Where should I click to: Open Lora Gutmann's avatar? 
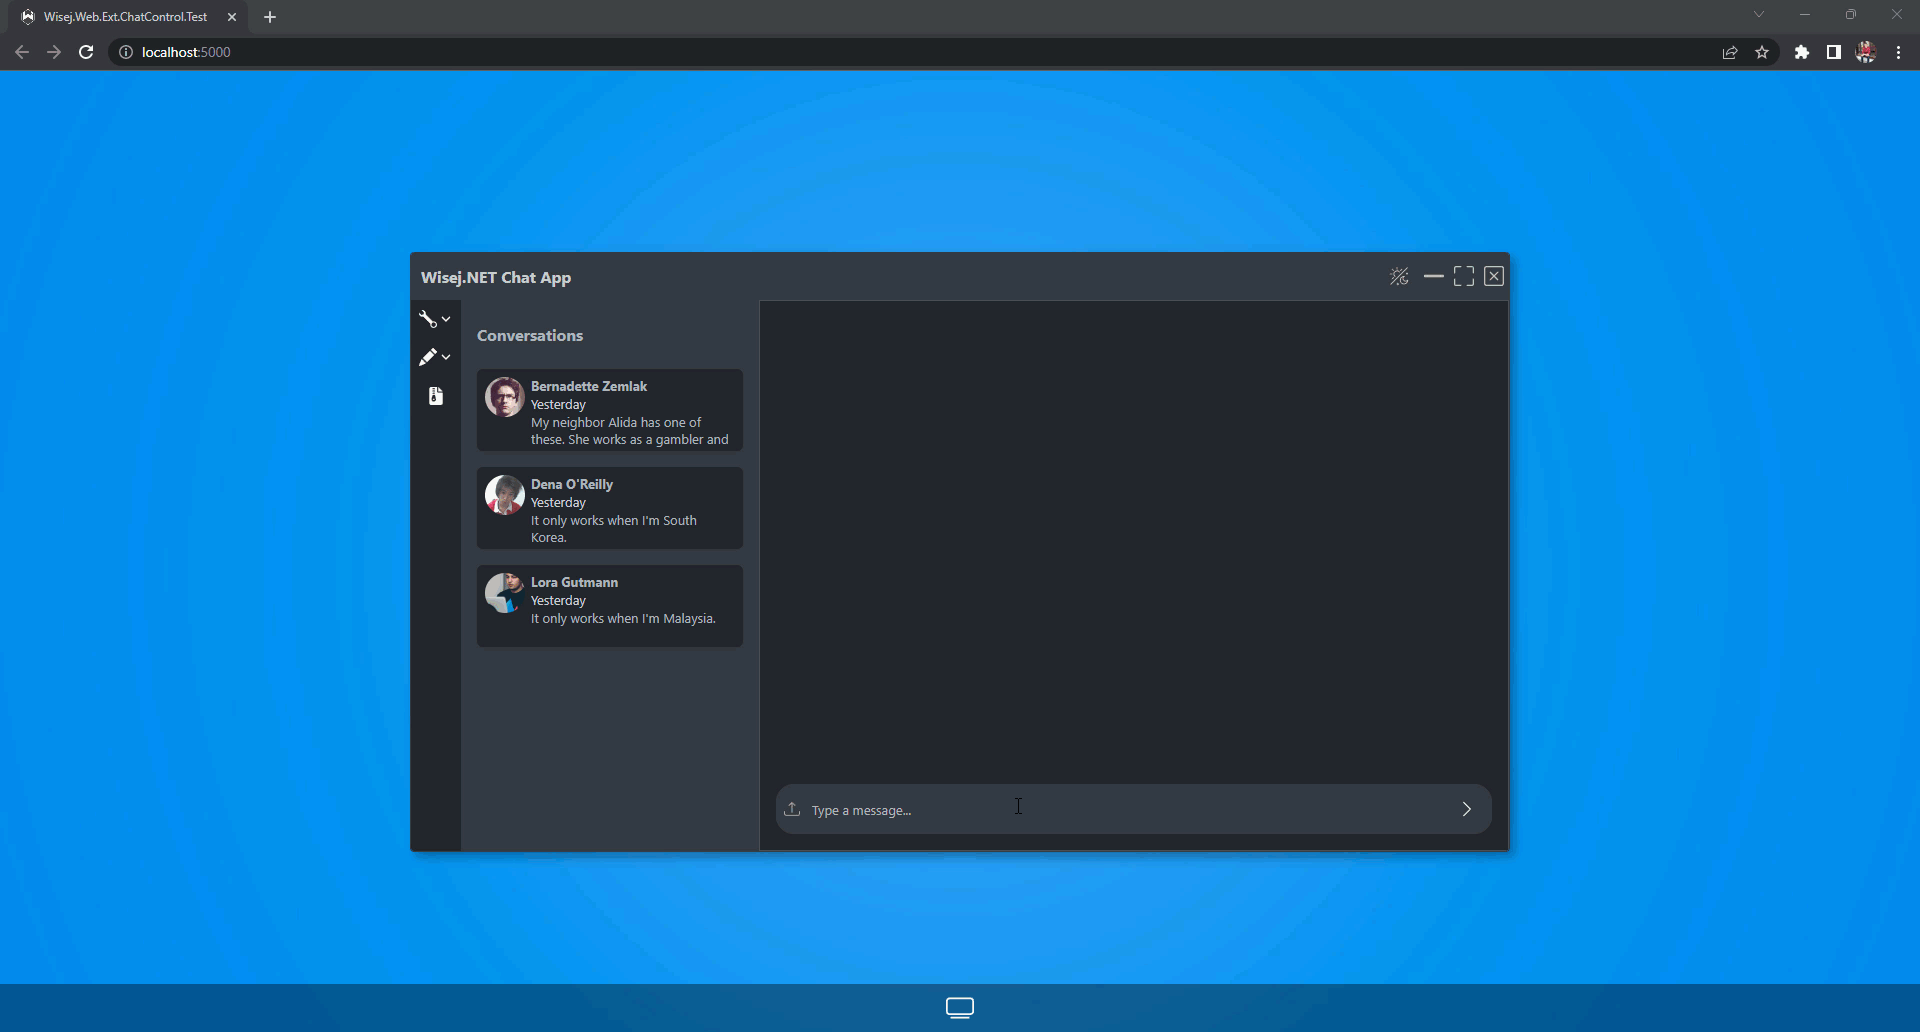505,593
